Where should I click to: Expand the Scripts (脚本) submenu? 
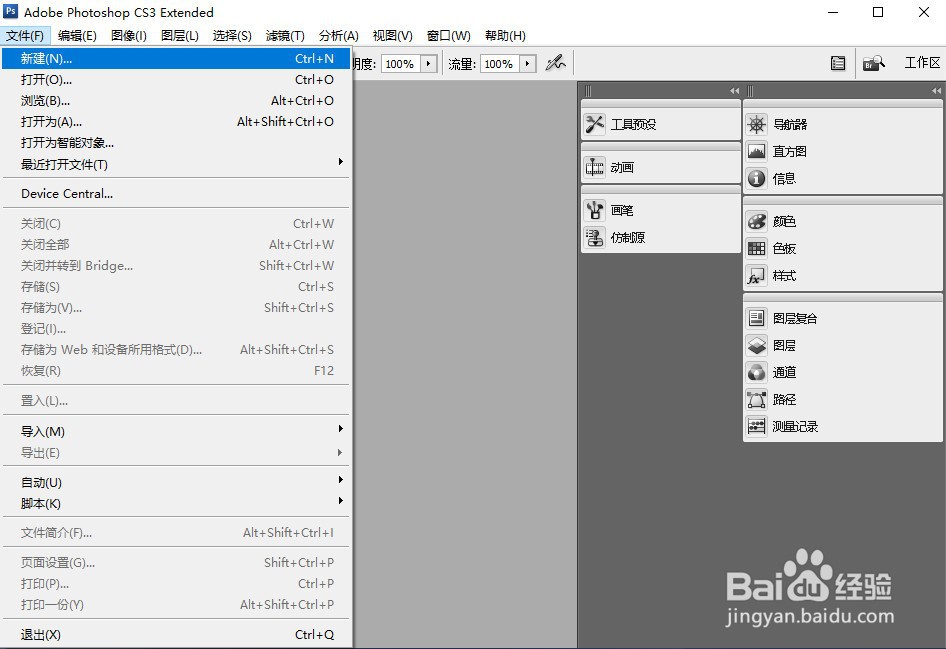pos(176,504)
